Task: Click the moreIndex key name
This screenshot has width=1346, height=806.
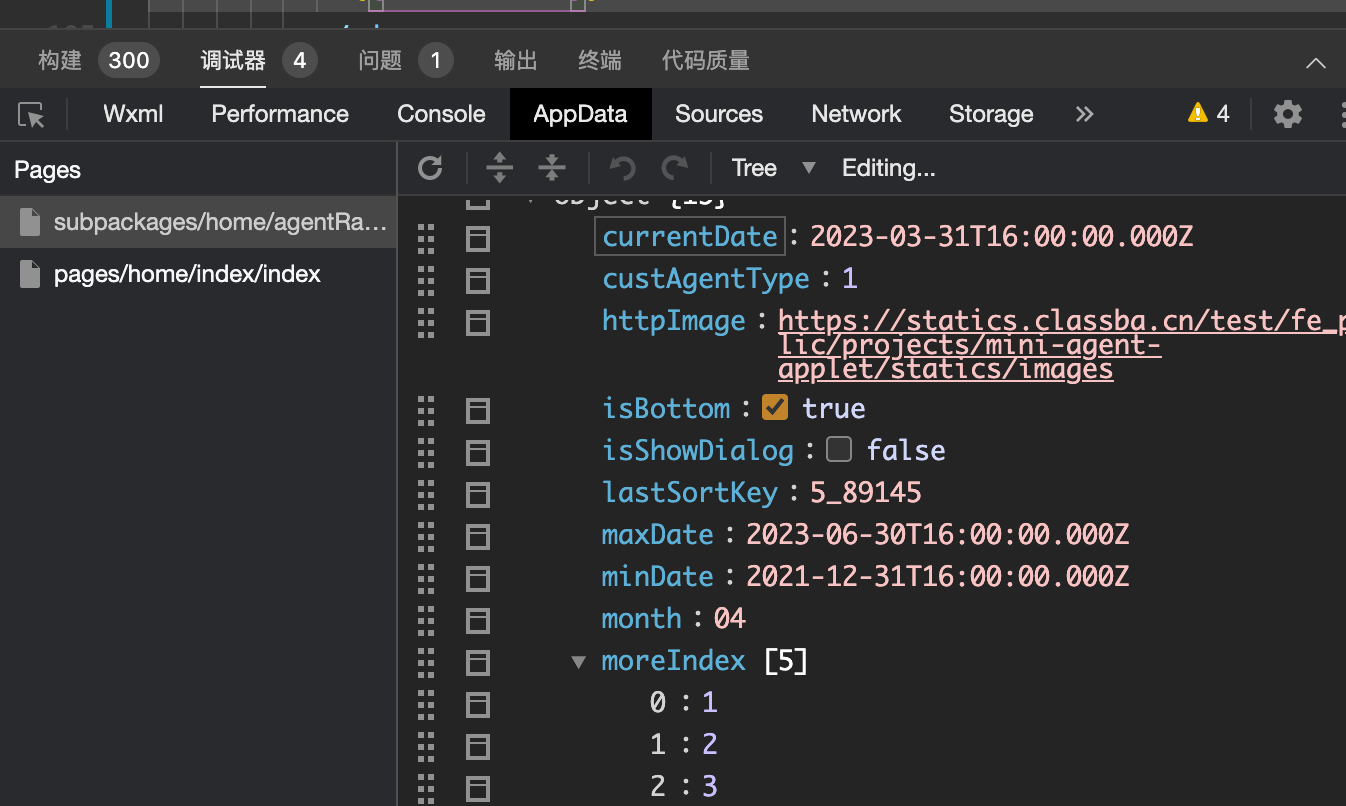Action: tap(674, 661)
